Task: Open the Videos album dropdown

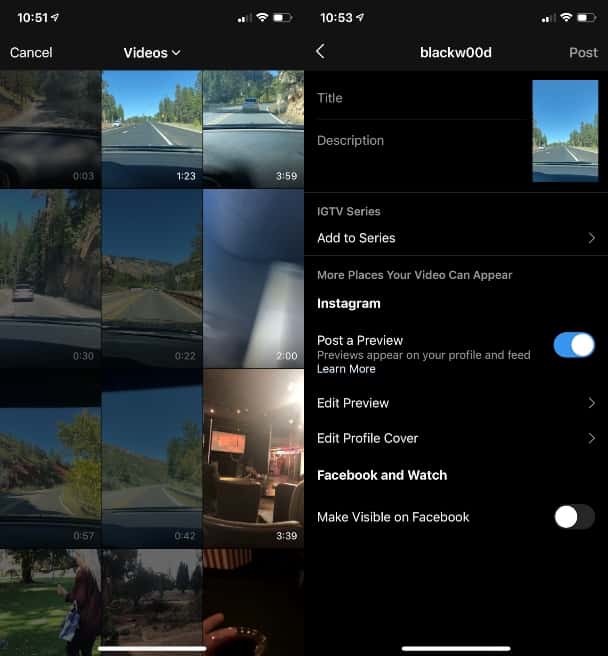Action: click(x=152, y=52)
